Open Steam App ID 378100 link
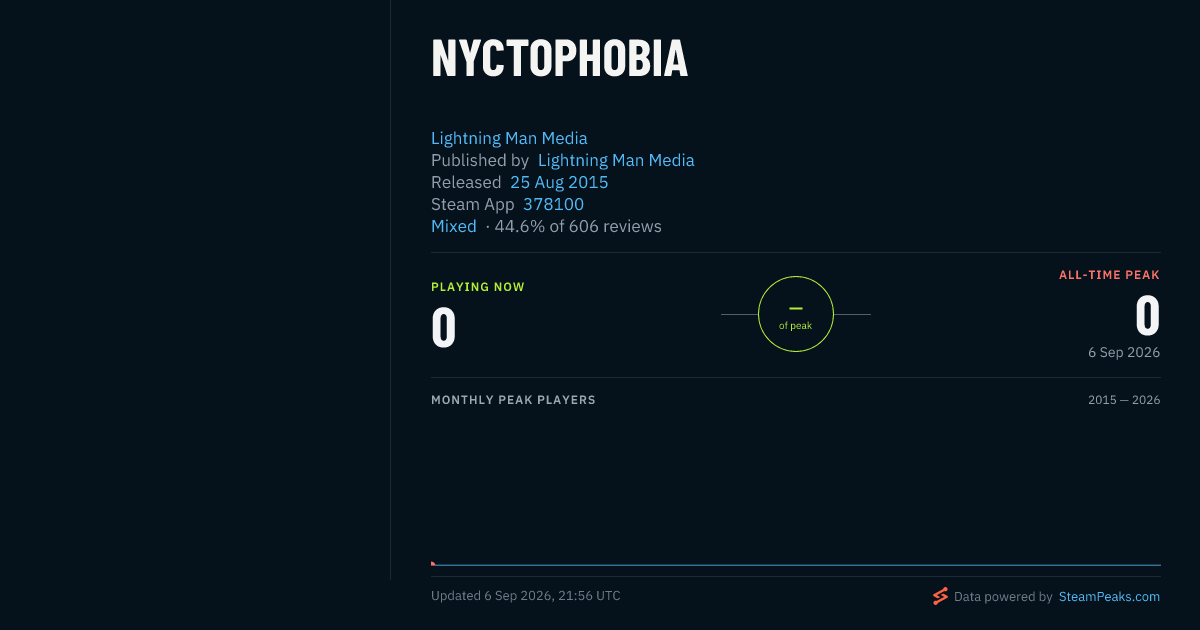Viewport: 1200px width, 630px height. (553, 204)
